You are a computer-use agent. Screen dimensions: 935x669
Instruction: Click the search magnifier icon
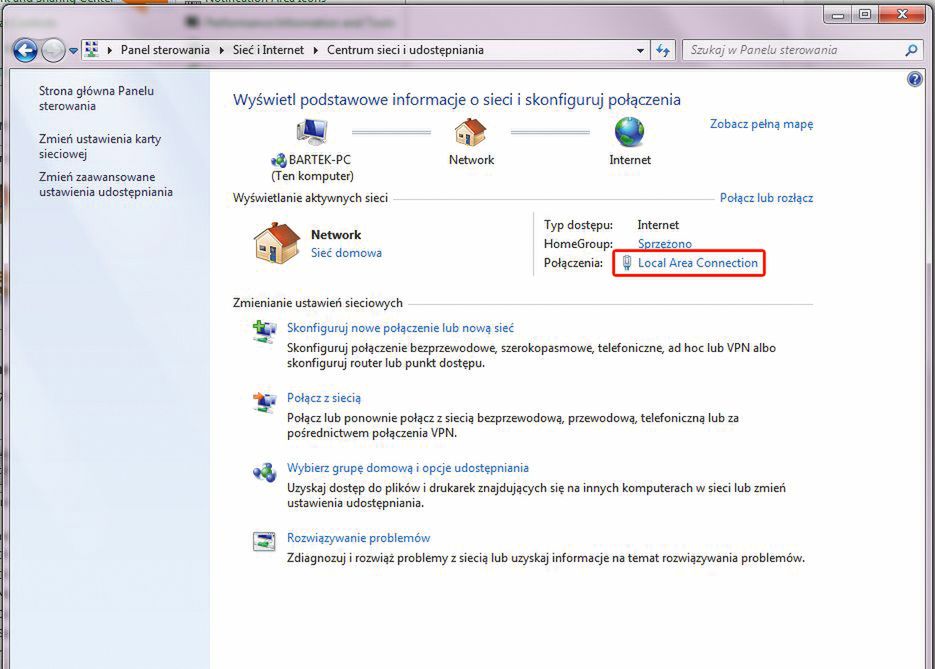click(x=911, y=51)
